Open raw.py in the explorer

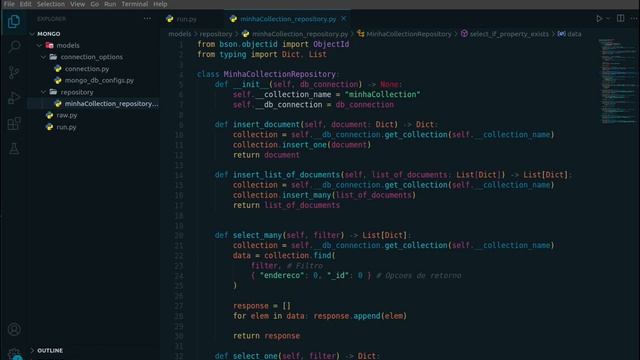point(67,116)
